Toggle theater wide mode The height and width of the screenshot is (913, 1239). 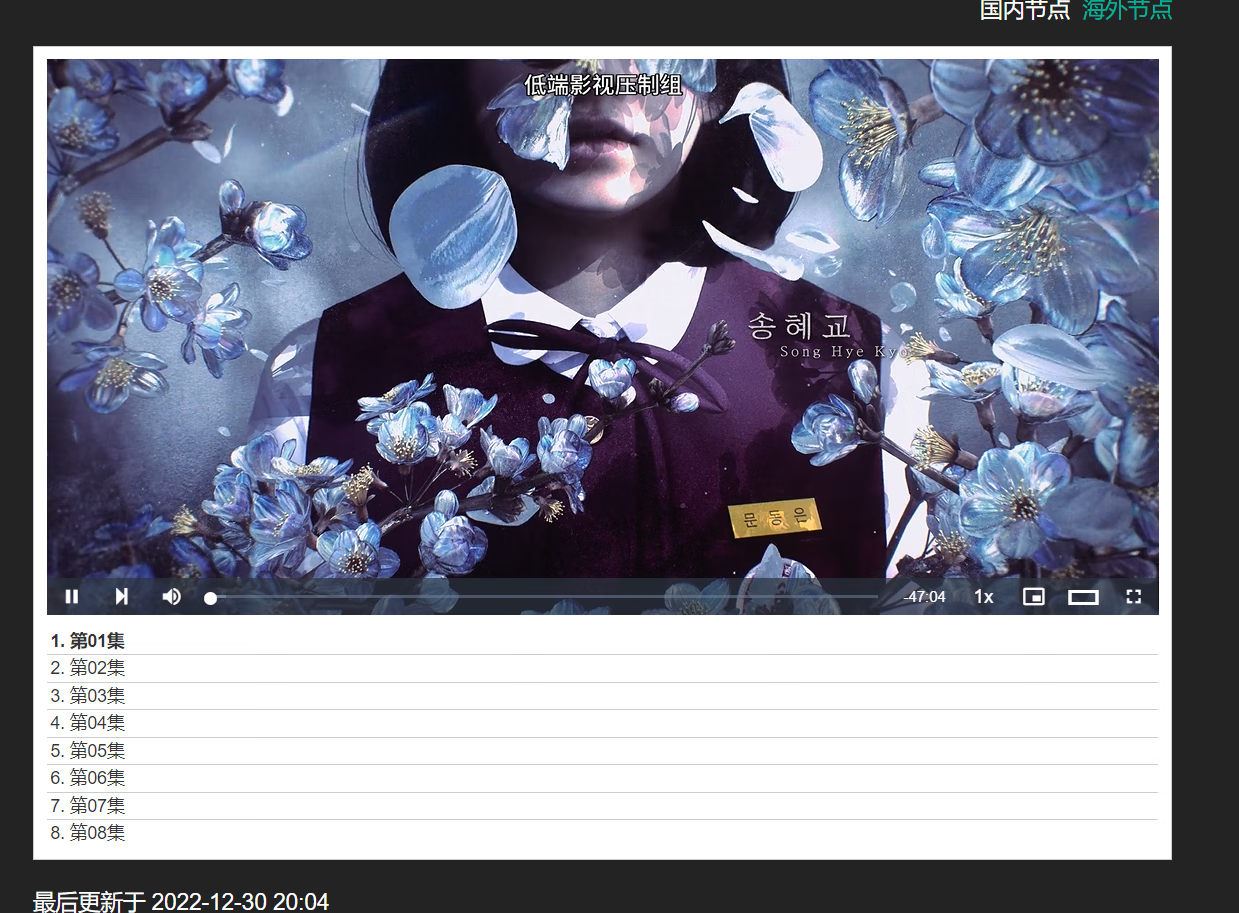1084,597
